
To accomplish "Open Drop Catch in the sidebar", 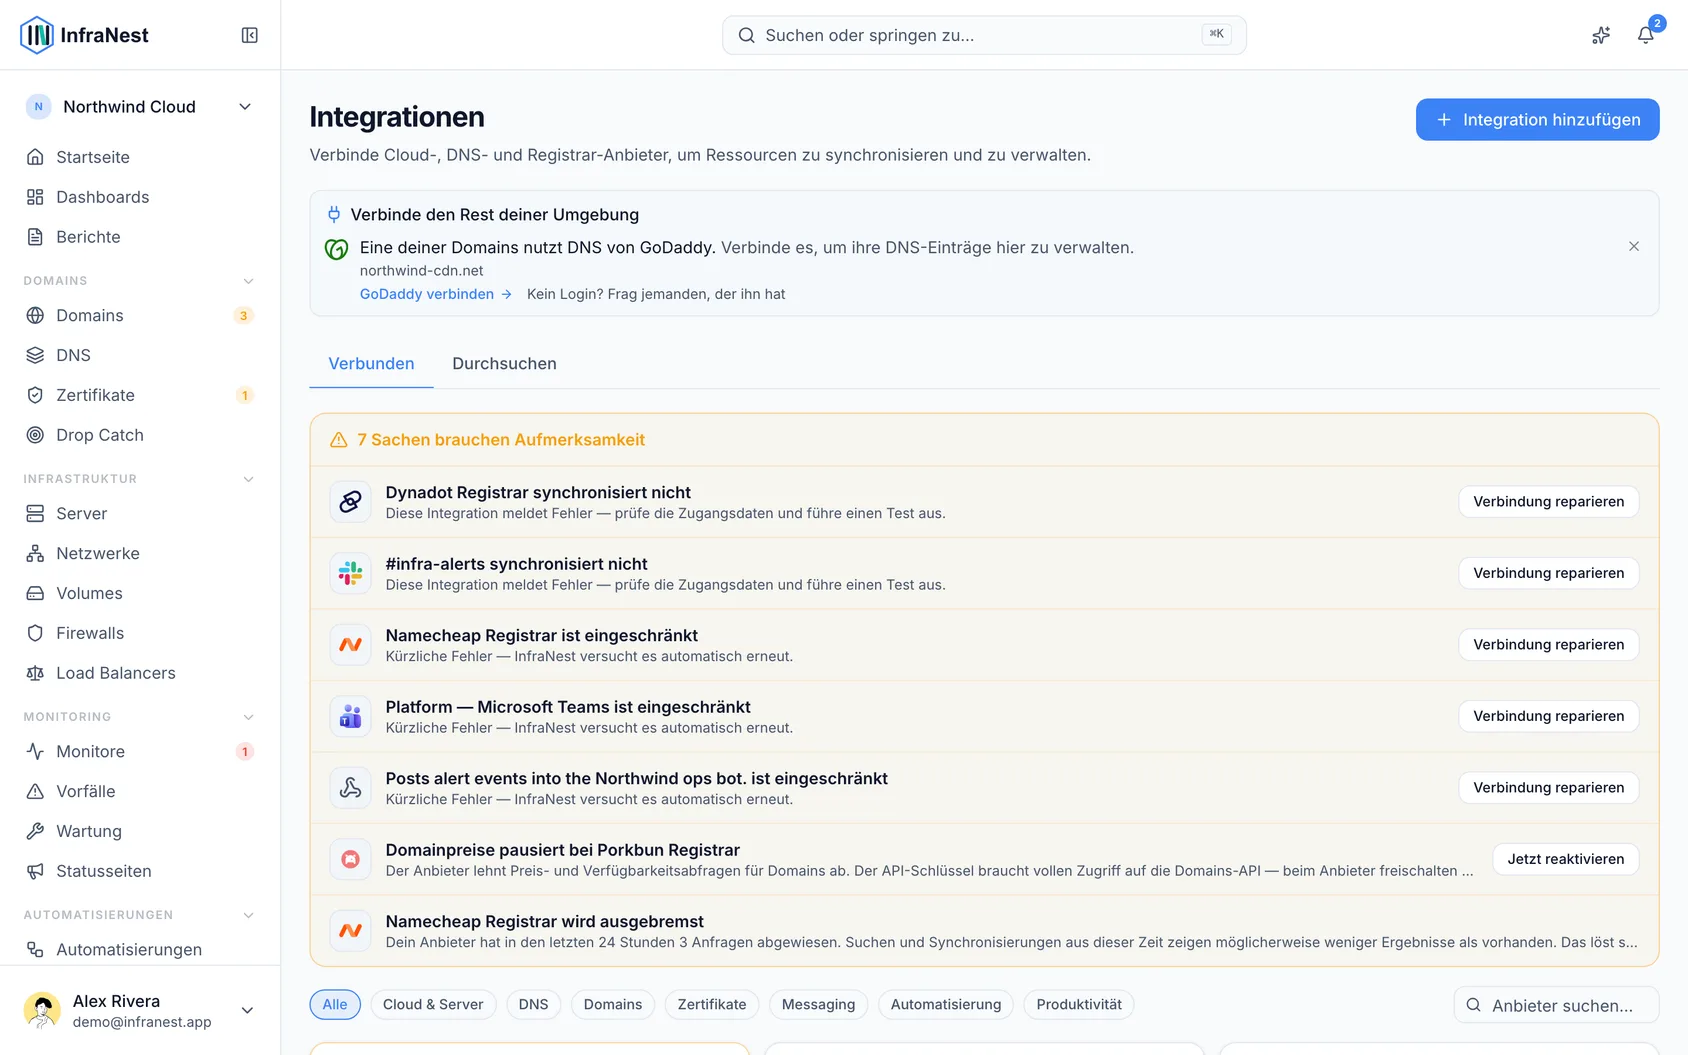I will point(140,435).
